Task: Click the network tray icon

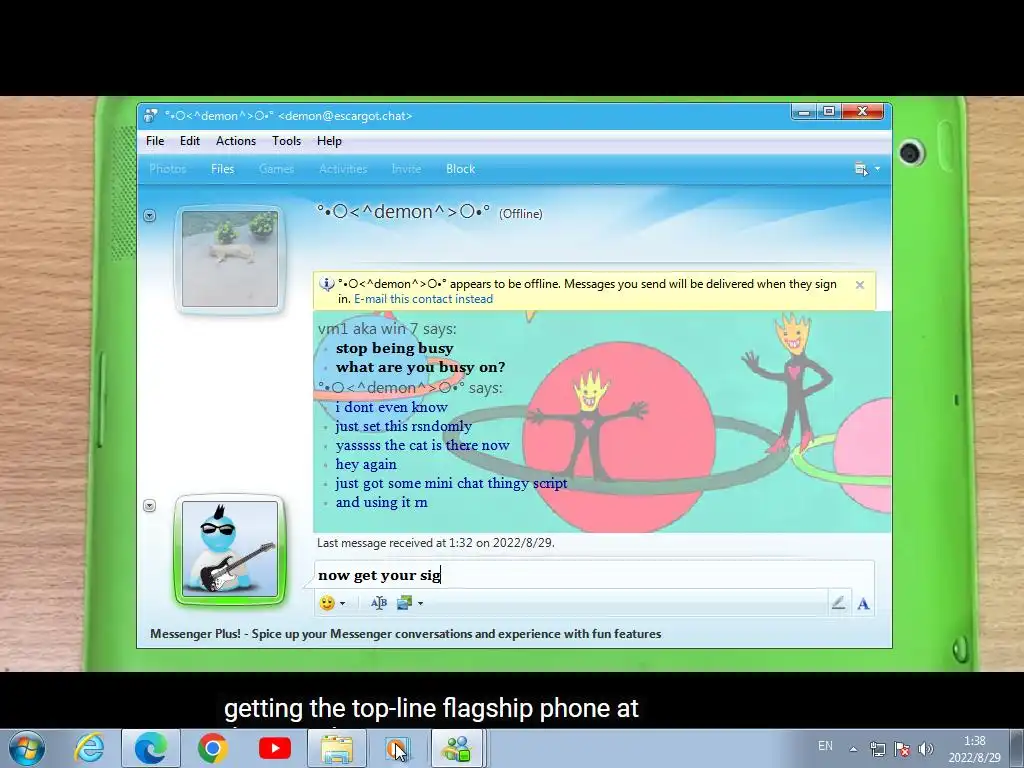Action: 877,749
